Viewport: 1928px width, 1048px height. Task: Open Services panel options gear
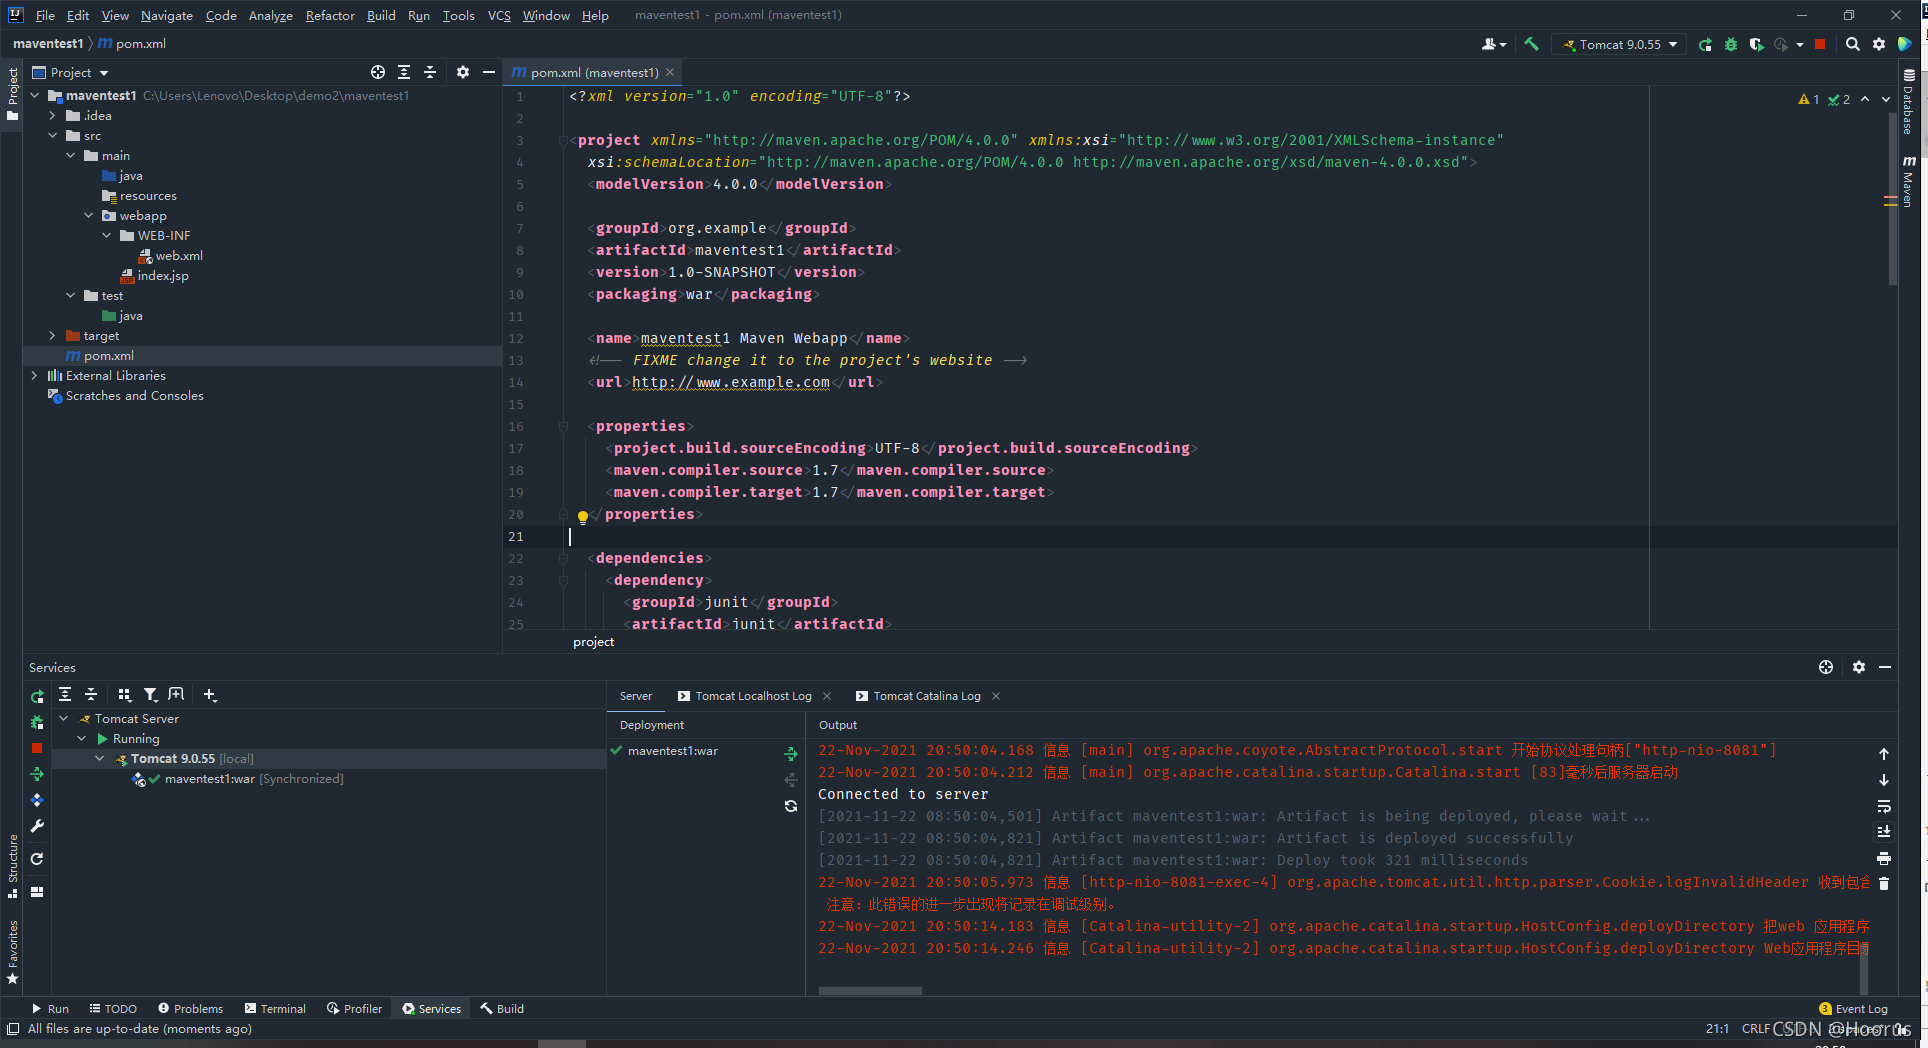pyautogui.click(x=1859, y=667)
